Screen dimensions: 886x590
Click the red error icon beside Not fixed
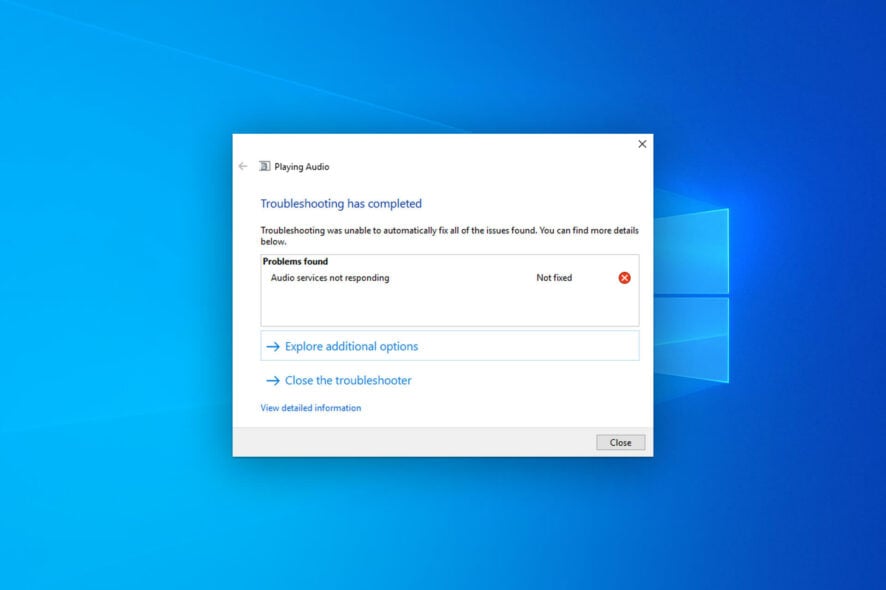click(623, 278)
